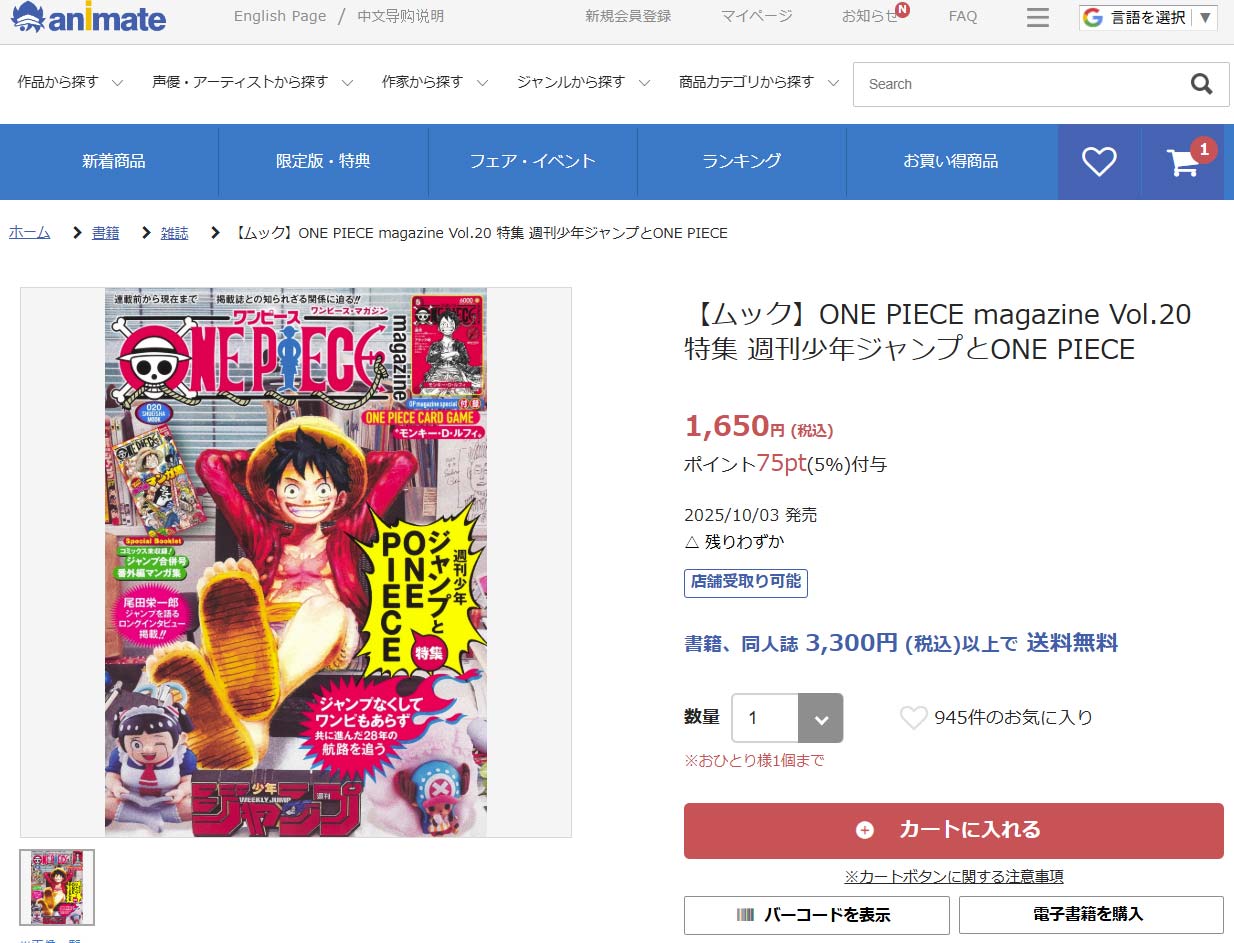Open the shopping cart icon

1183,162
